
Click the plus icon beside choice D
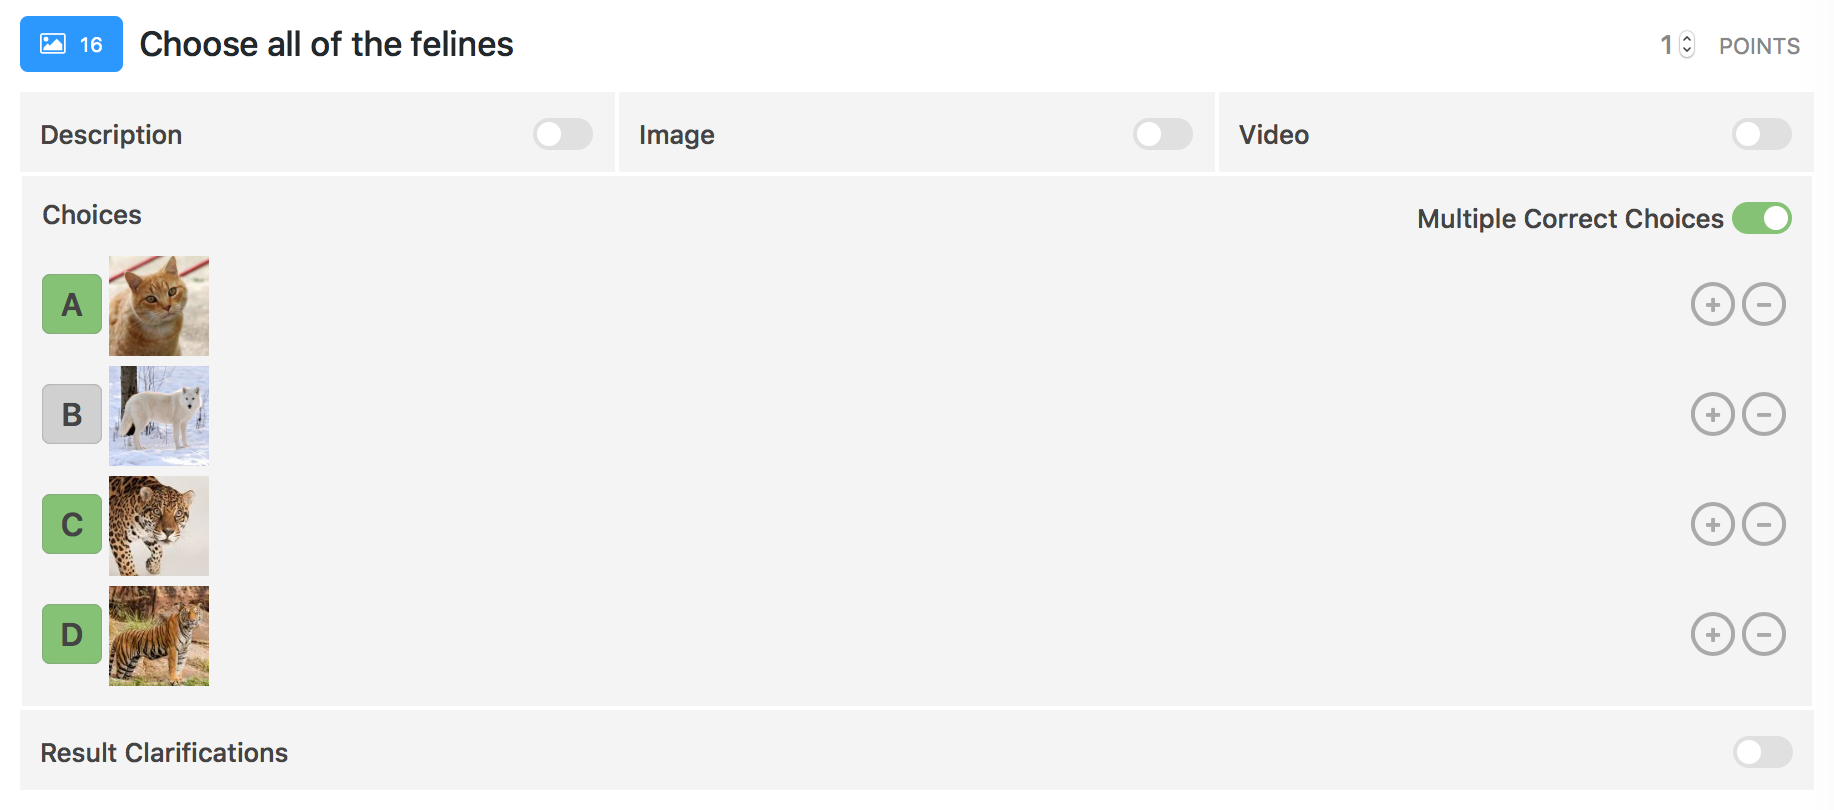(1712, 633)
